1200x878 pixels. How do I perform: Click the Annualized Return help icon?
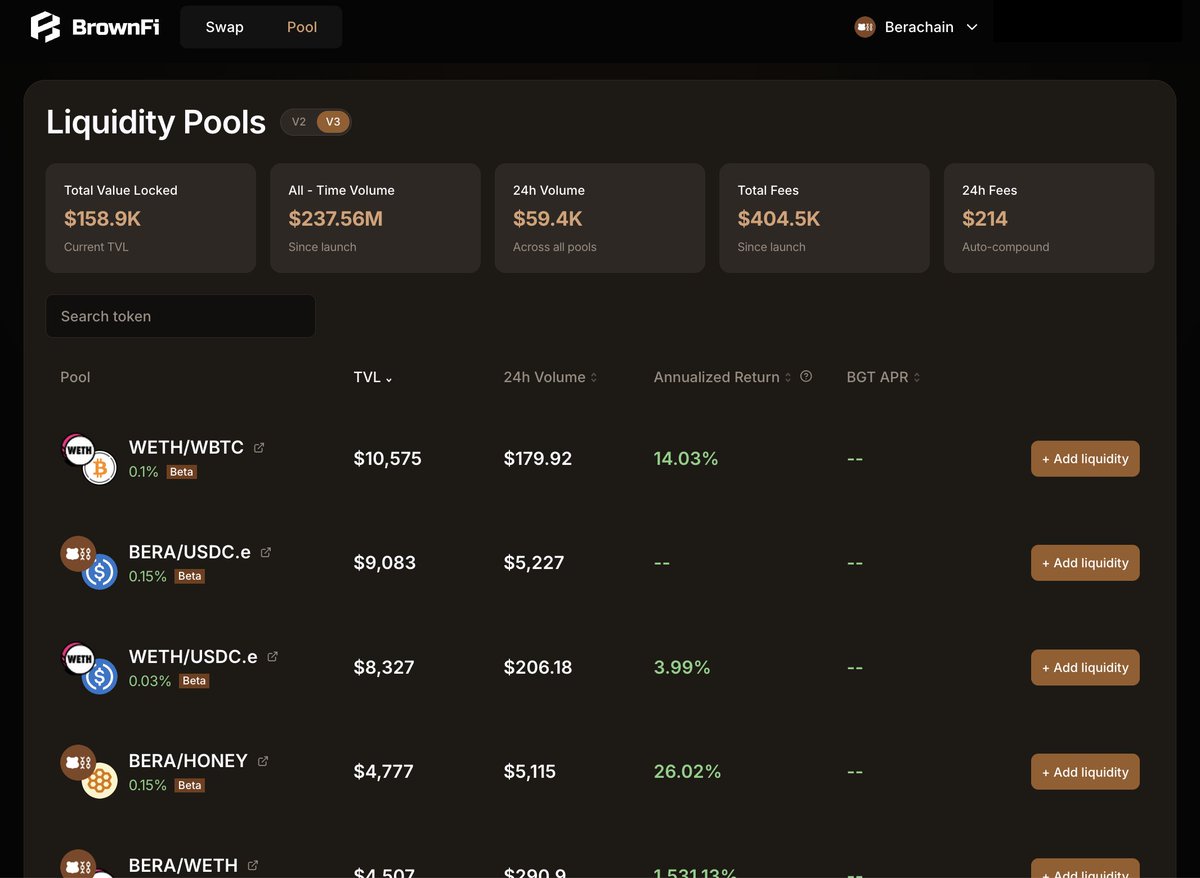pos(806,377)
